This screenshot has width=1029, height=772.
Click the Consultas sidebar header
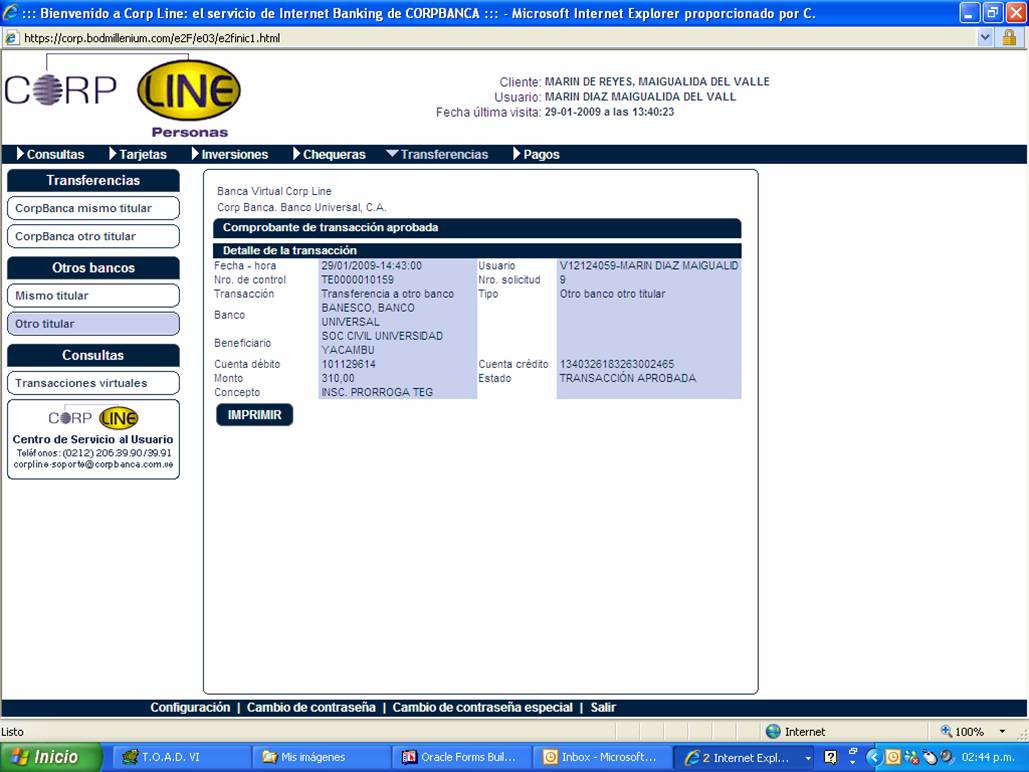coord(93,355)
